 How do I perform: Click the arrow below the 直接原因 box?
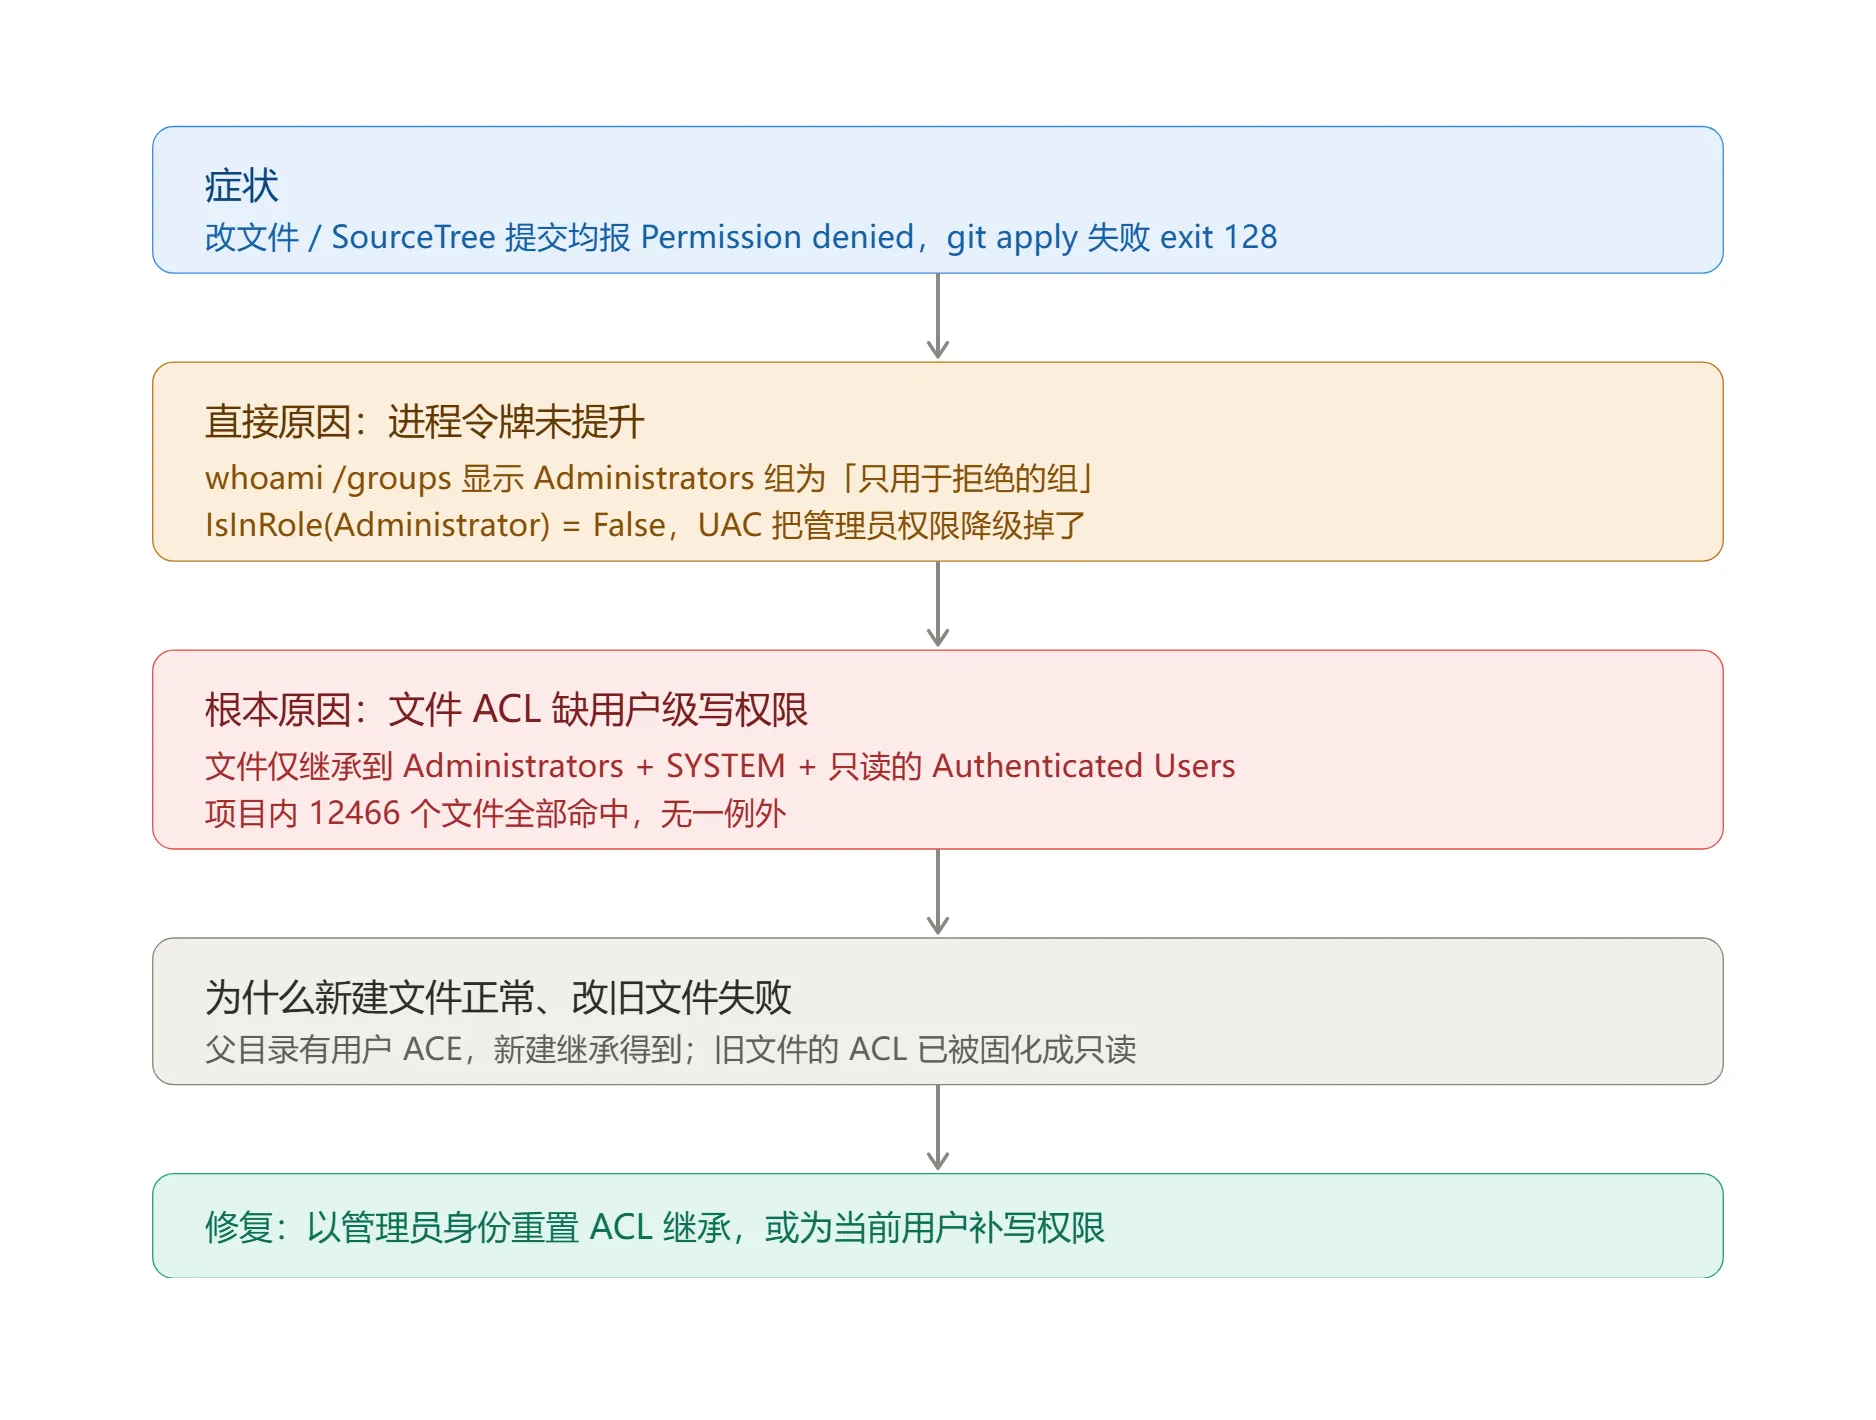pos(937,604)
